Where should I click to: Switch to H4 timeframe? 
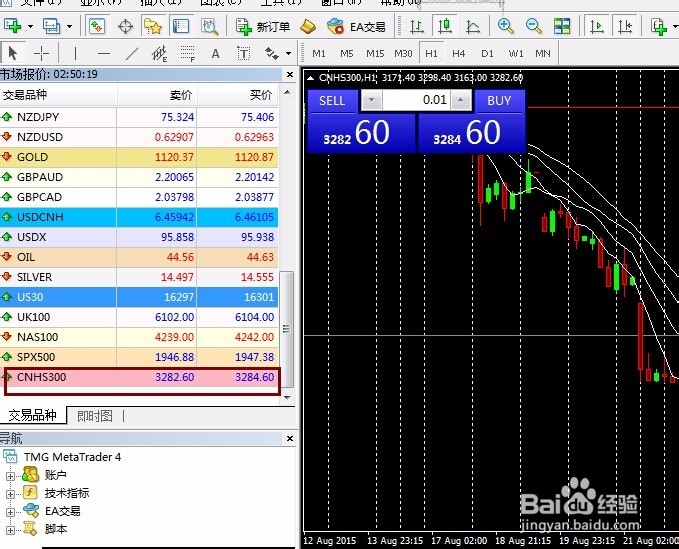pos(459,53)
